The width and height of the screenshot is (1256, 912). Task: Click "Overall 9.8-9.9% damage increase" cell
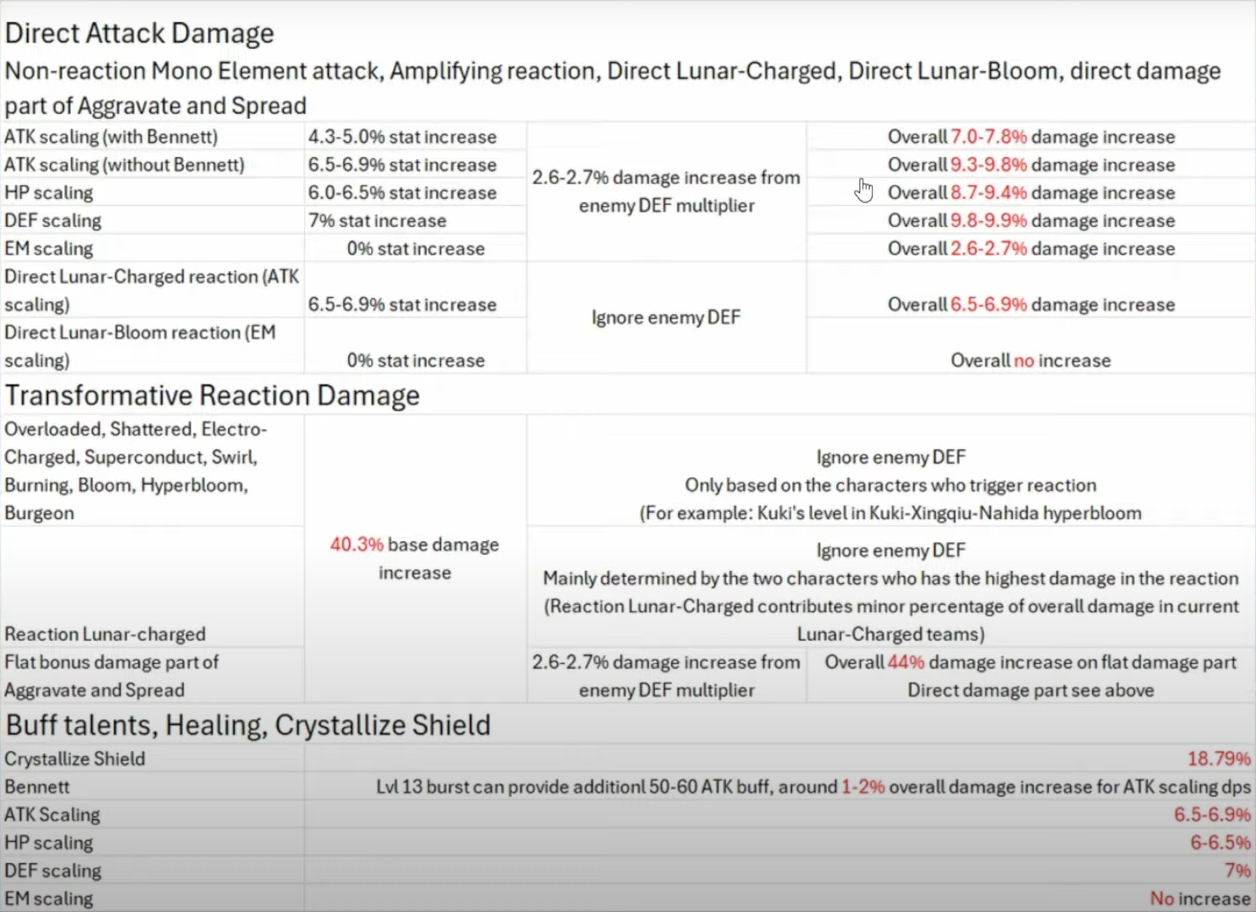click(x=1031, y=221)
